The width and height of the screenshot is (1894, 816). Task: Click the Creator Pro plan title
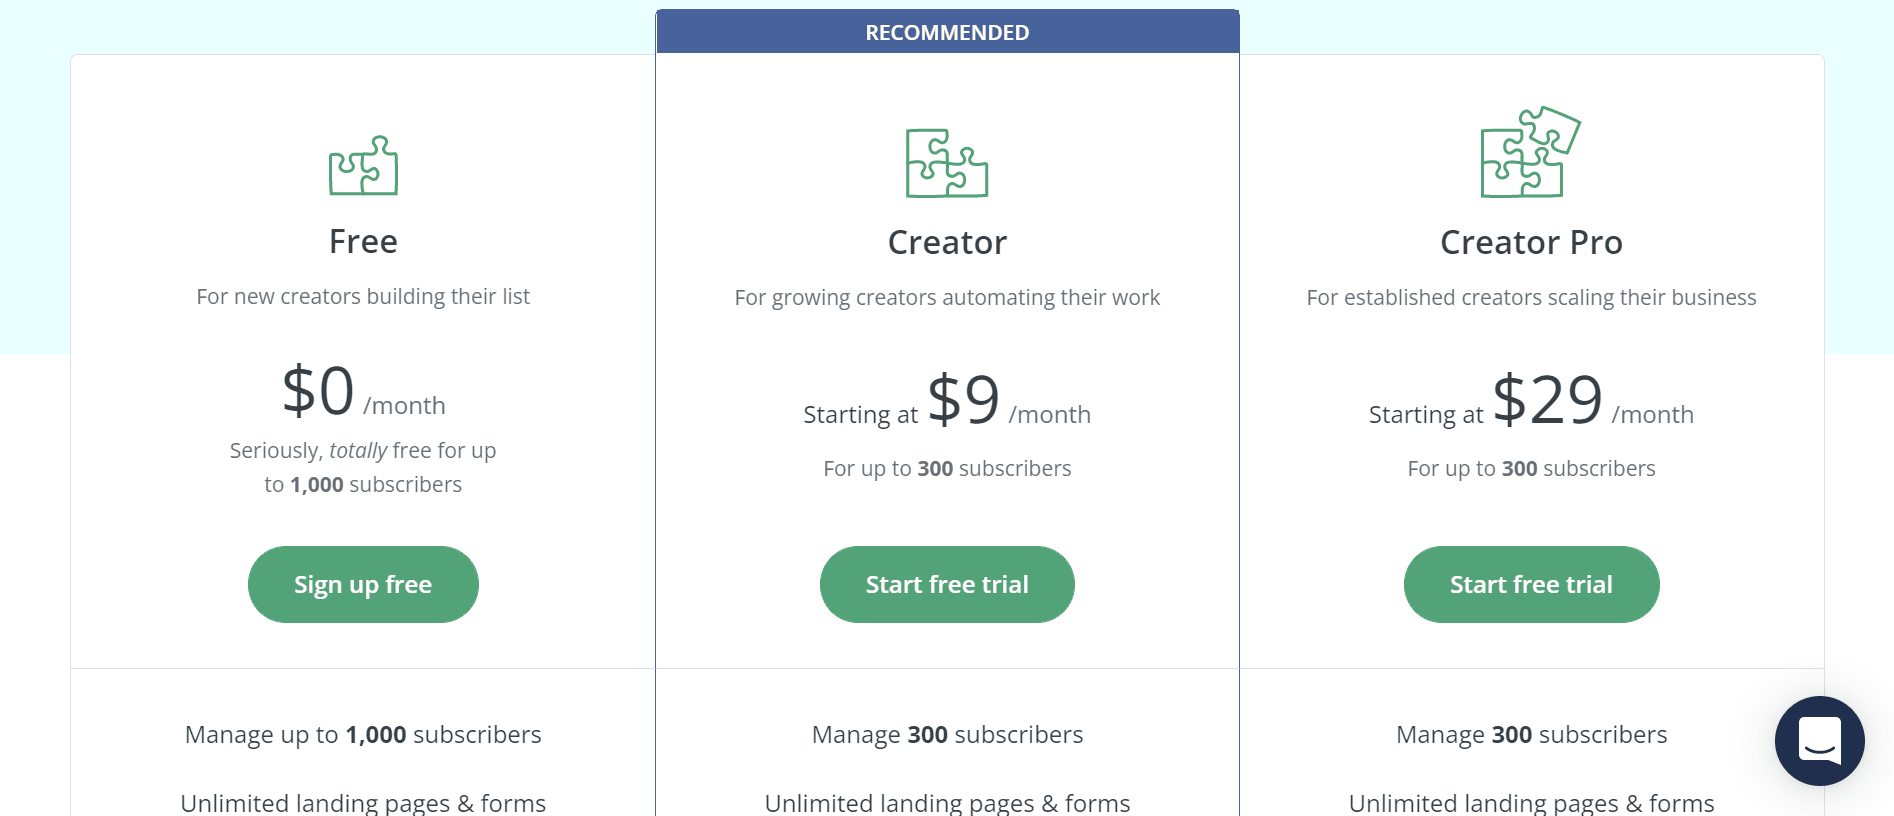[x=1531, y=241]
